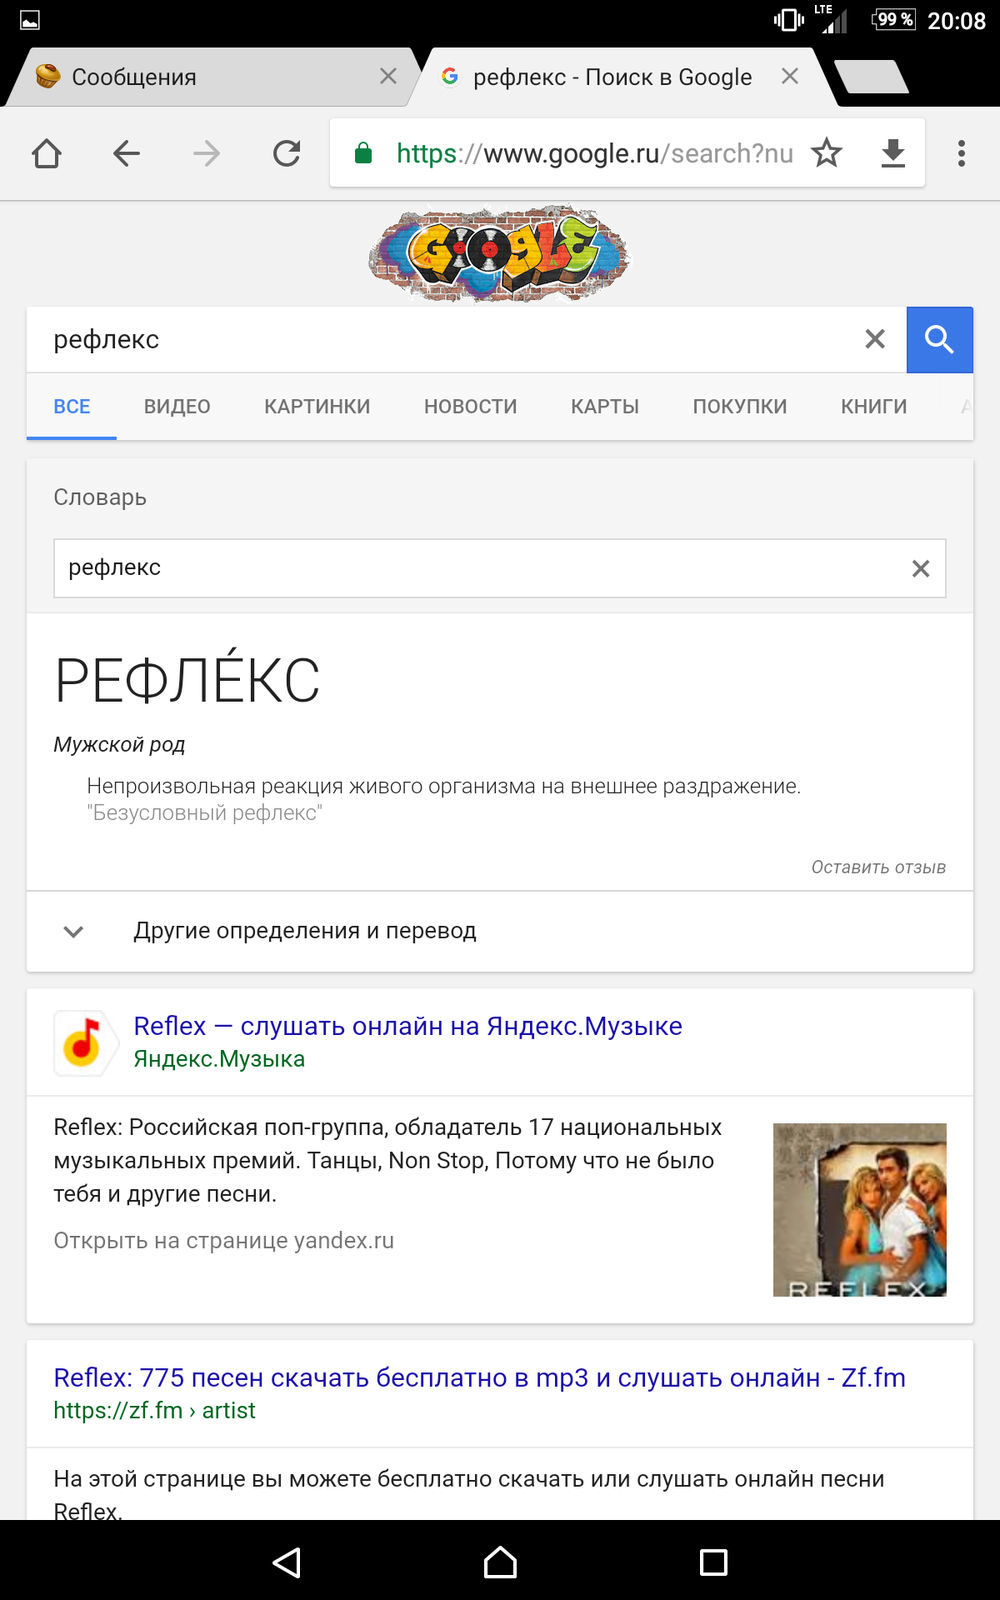
Task: Select the КАРТИНКИ search tab
Action: [317, 406]
